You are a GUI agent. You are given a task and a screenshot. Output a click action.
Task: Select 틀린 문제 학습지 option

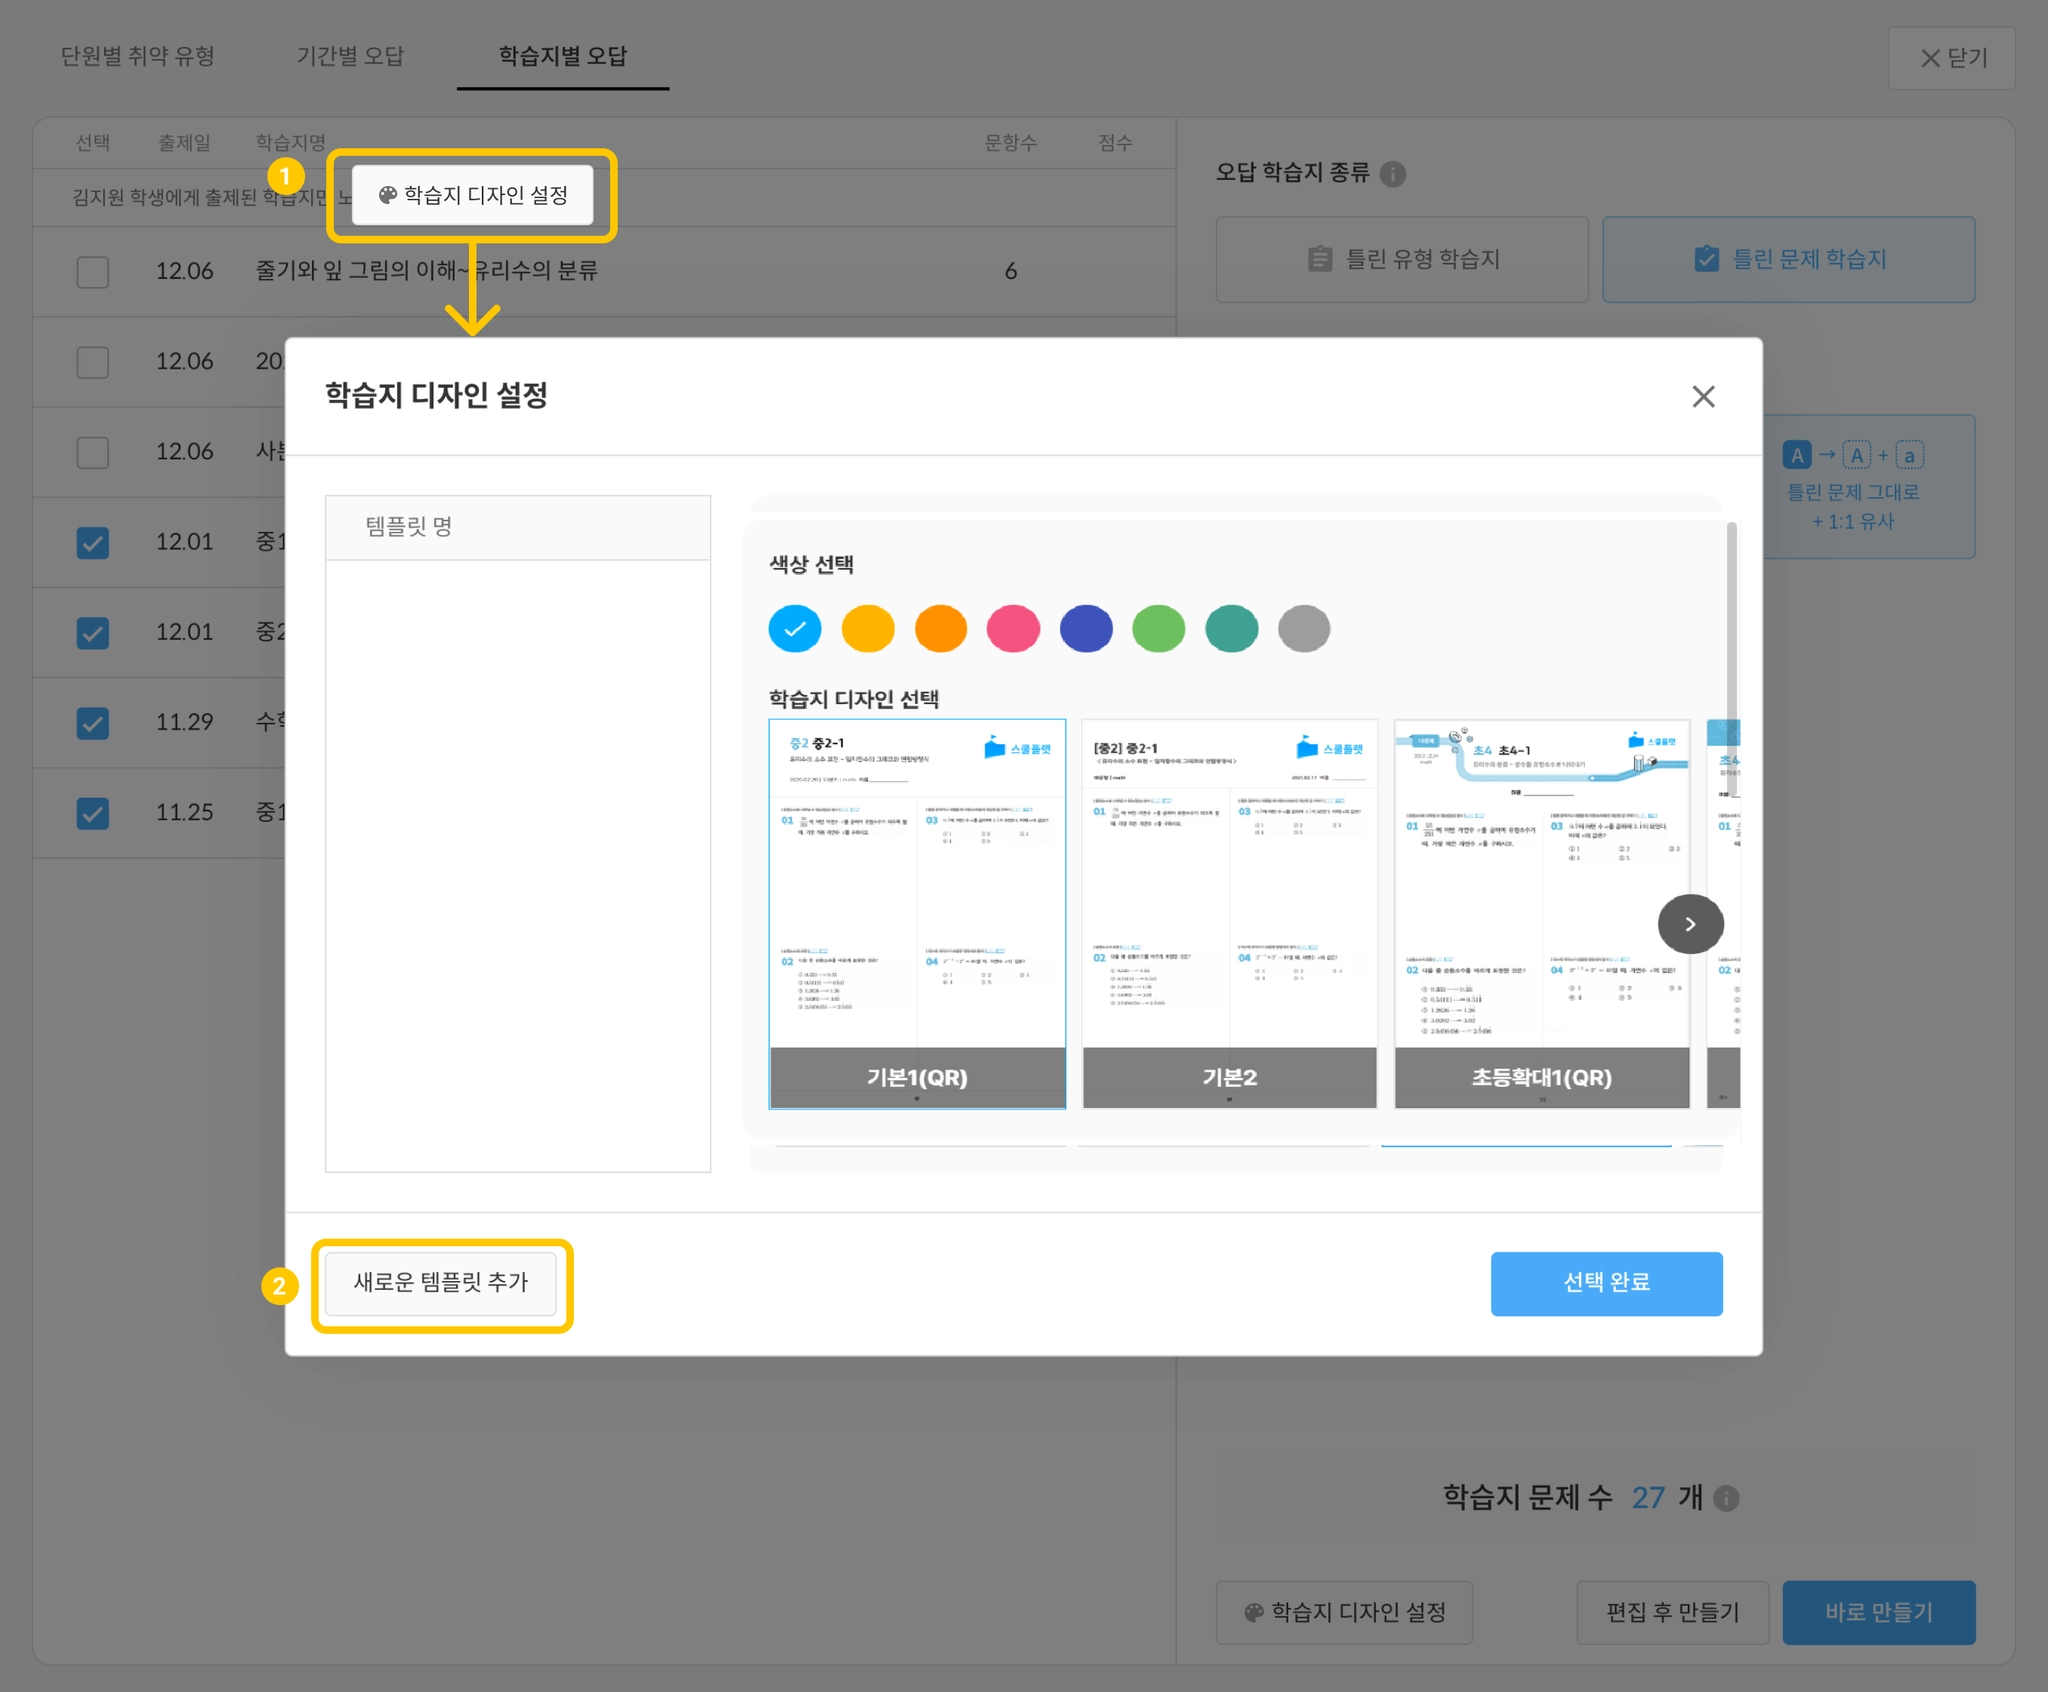coord(1788,260)
